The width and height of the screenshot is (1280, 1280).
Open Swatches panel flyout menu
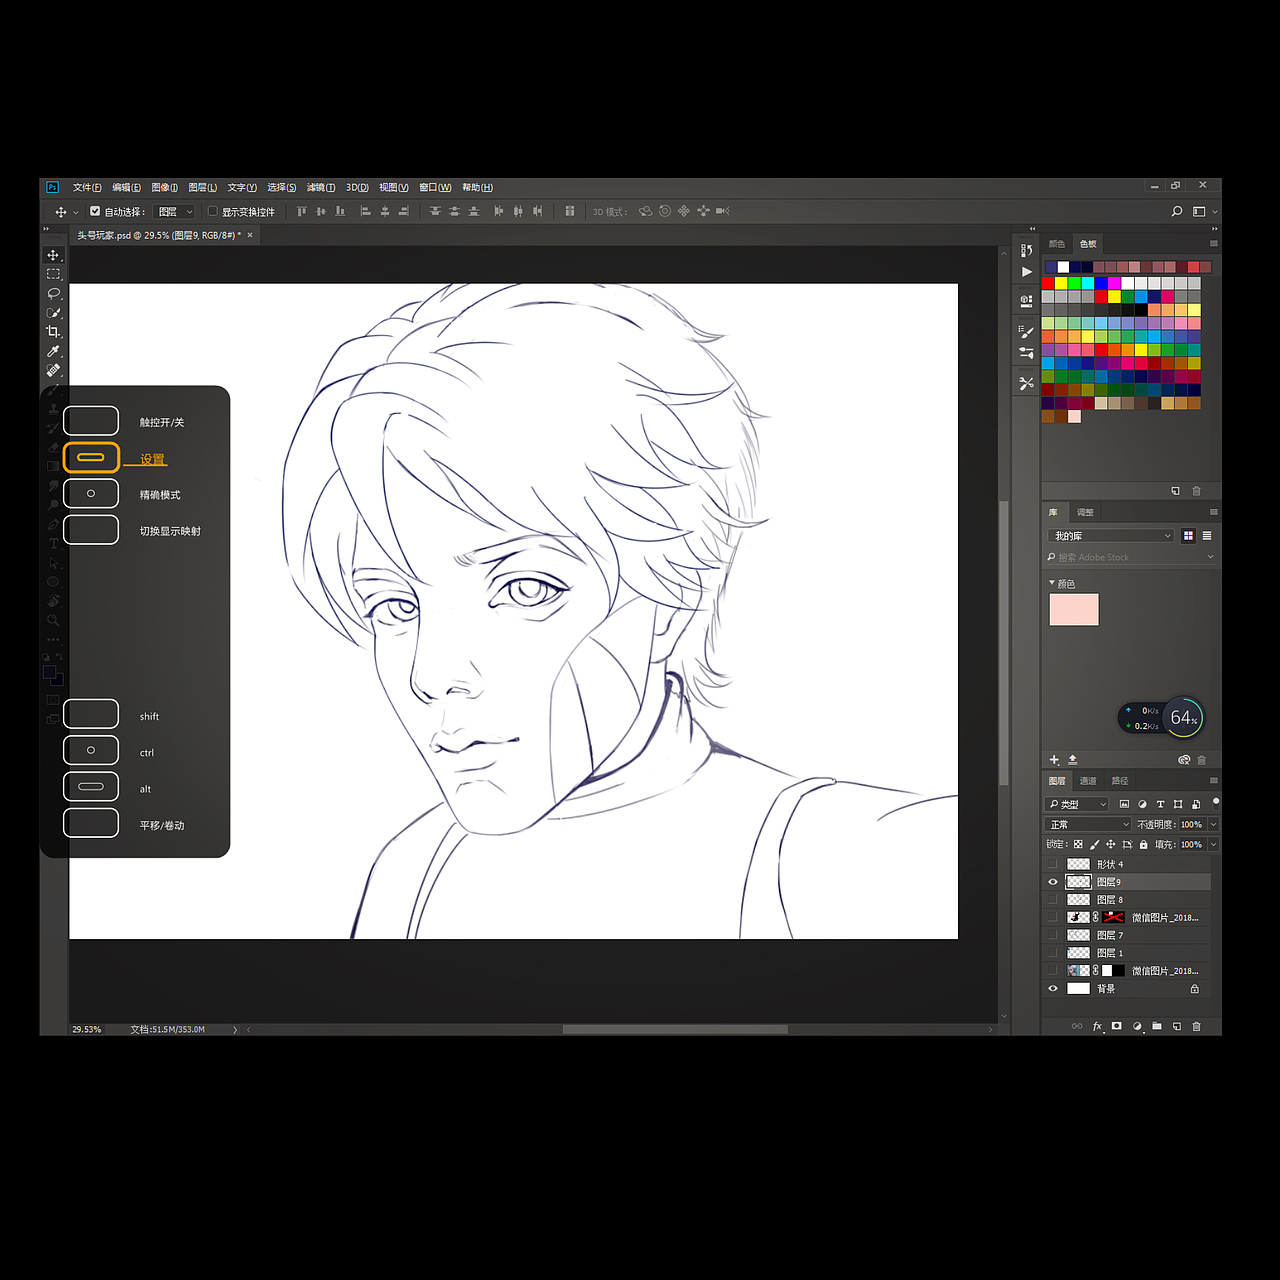tap(1213, 243)
